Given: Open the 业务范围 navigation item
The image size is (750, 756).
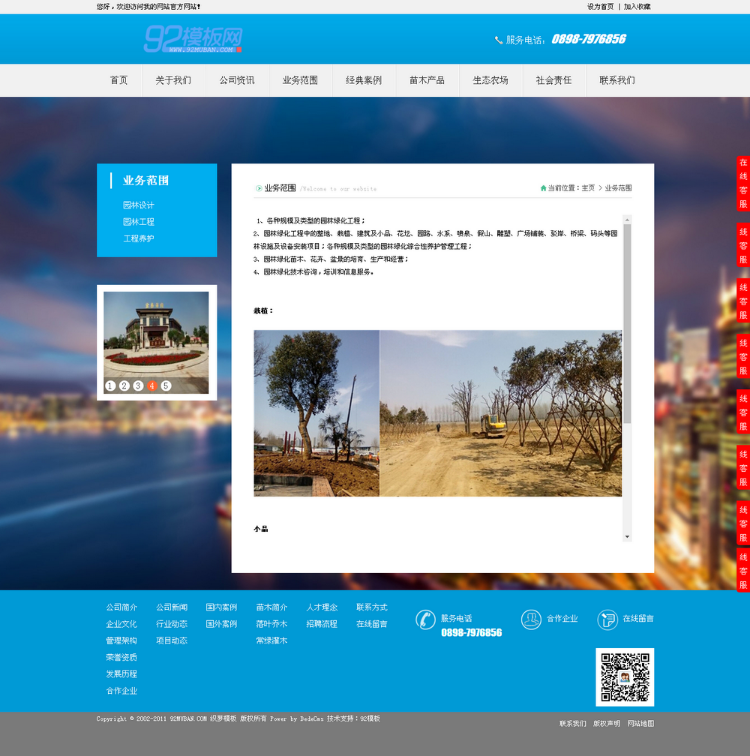Looking at the screenshot, I should [x=300, y=81].
